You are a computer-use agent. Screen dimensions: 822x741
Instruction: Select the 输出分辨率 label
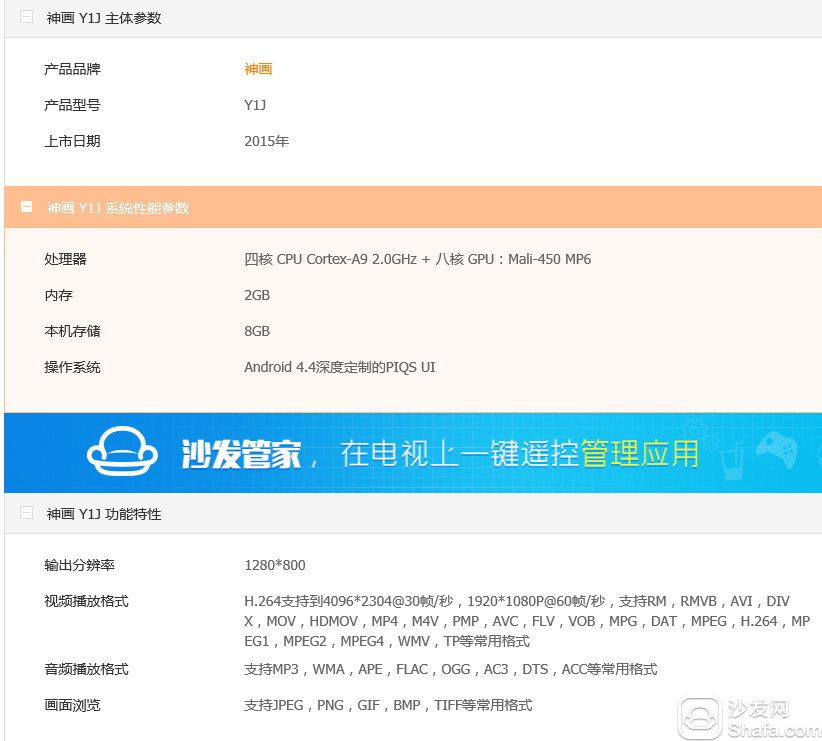point(79,565)
